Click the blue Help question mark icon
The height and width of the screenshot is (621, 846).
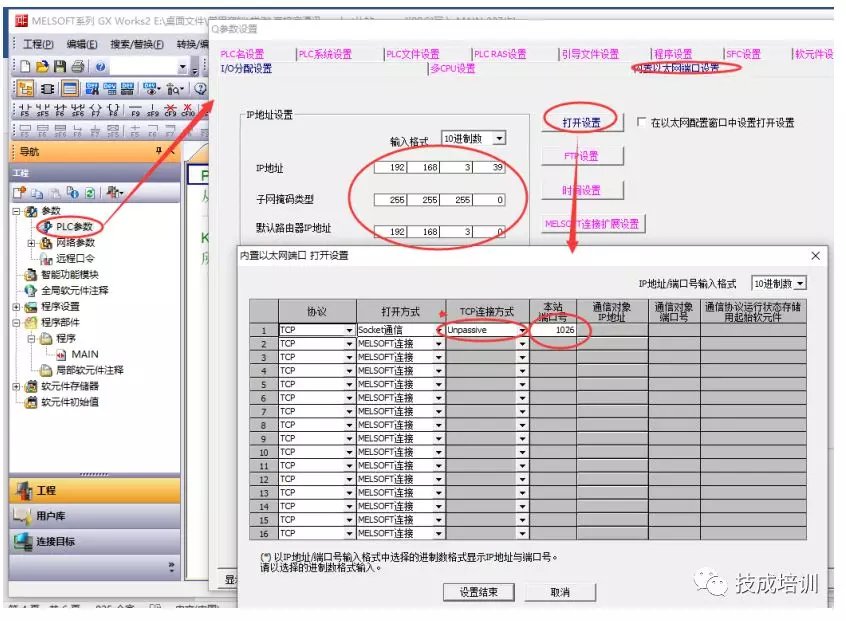pyautogui.click(x=101, y=66)
